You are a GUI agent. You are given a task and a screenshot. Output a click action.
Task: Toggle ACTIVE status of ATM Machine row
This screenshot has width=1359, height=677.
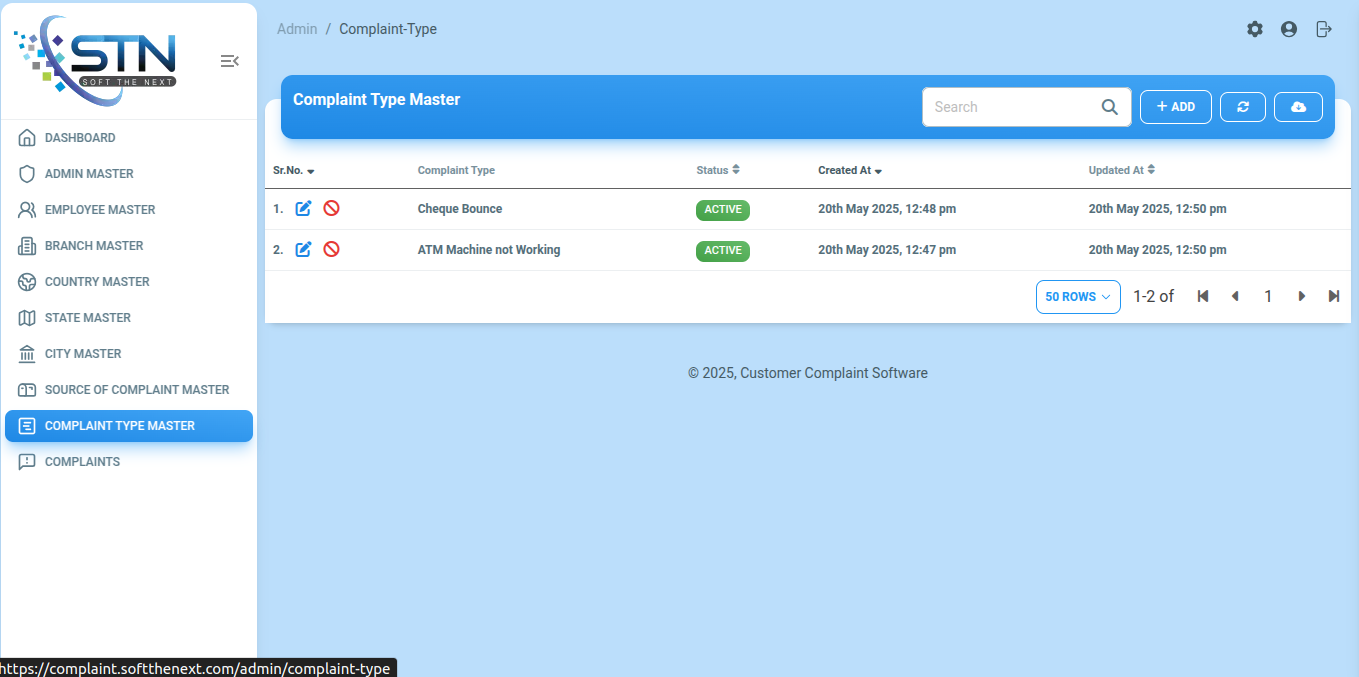click(x=722, y=251)
